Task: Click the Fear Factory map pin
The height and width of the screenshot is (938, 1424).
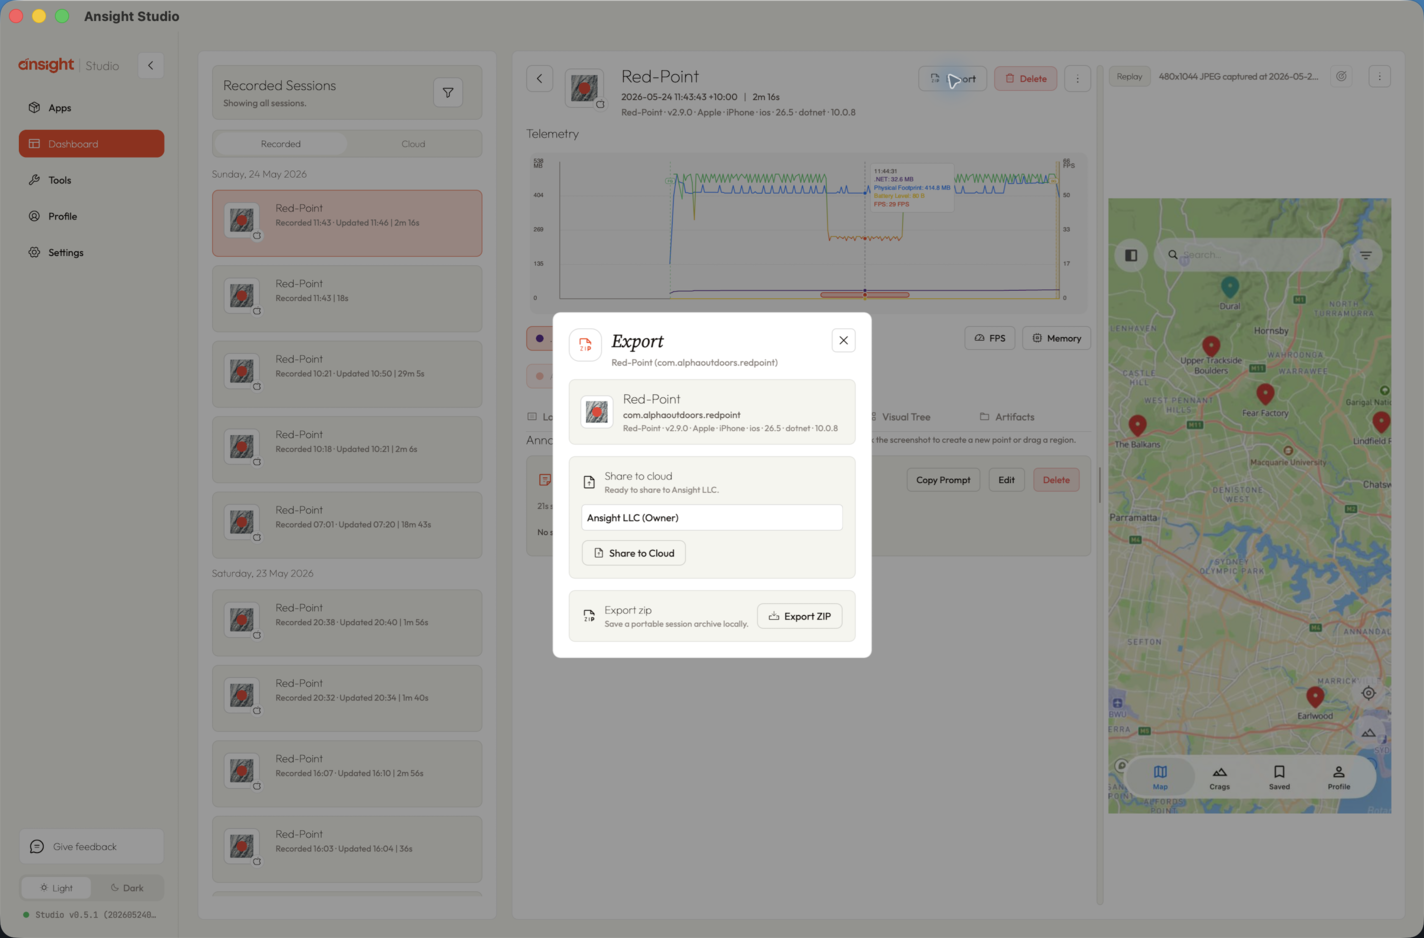Action: pyautogui.click(x=1265, y=394)
